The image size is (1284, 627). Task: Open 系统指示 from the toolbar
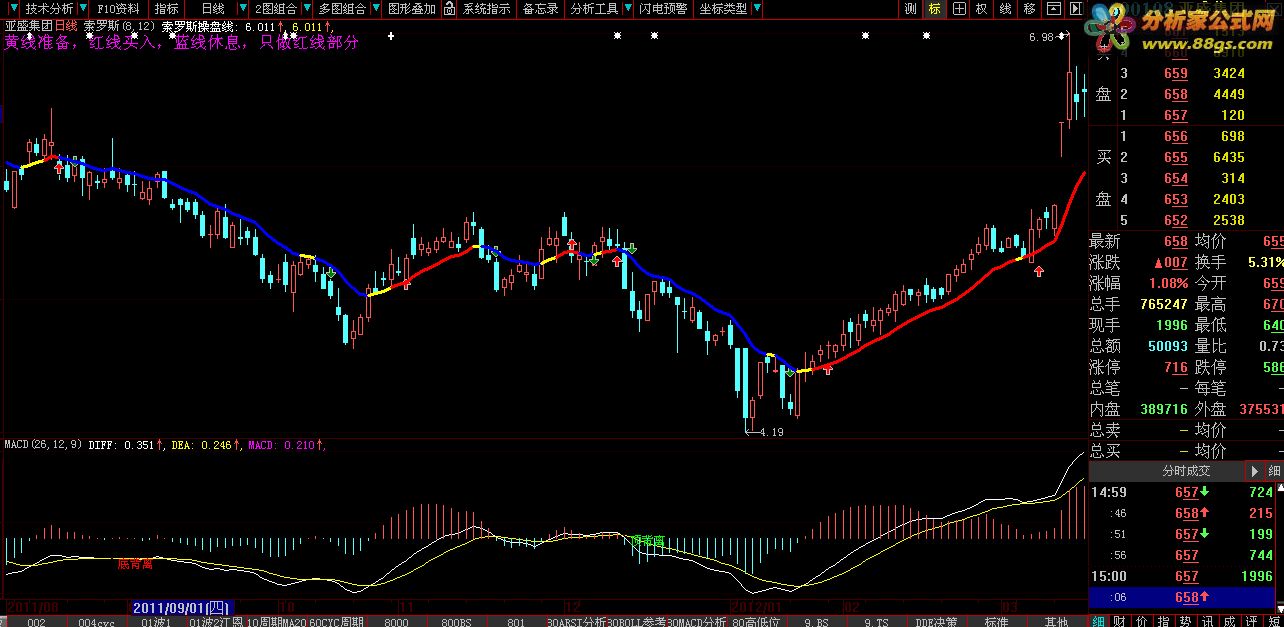(x=486, y=9)
